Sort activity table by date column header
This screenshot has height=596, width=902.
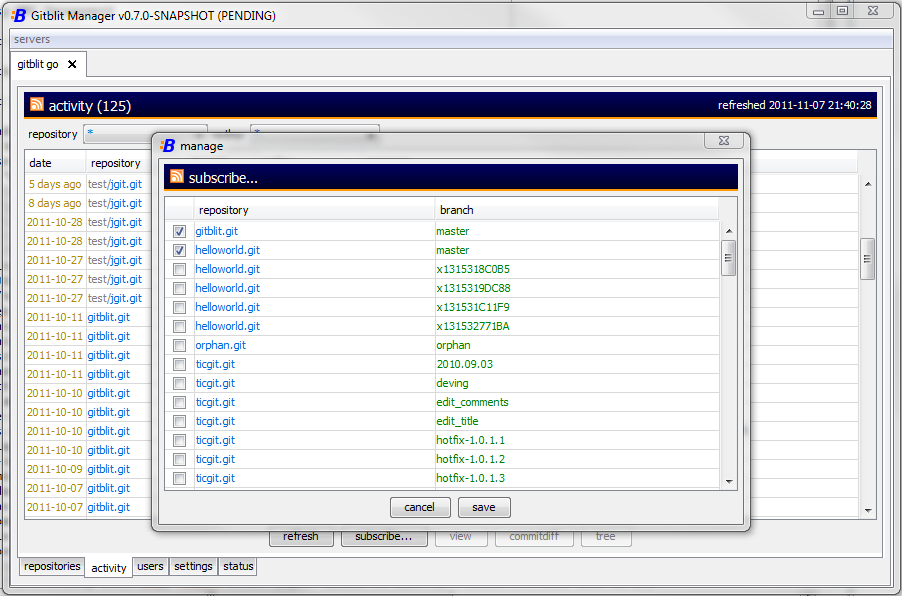coord(55,163)
